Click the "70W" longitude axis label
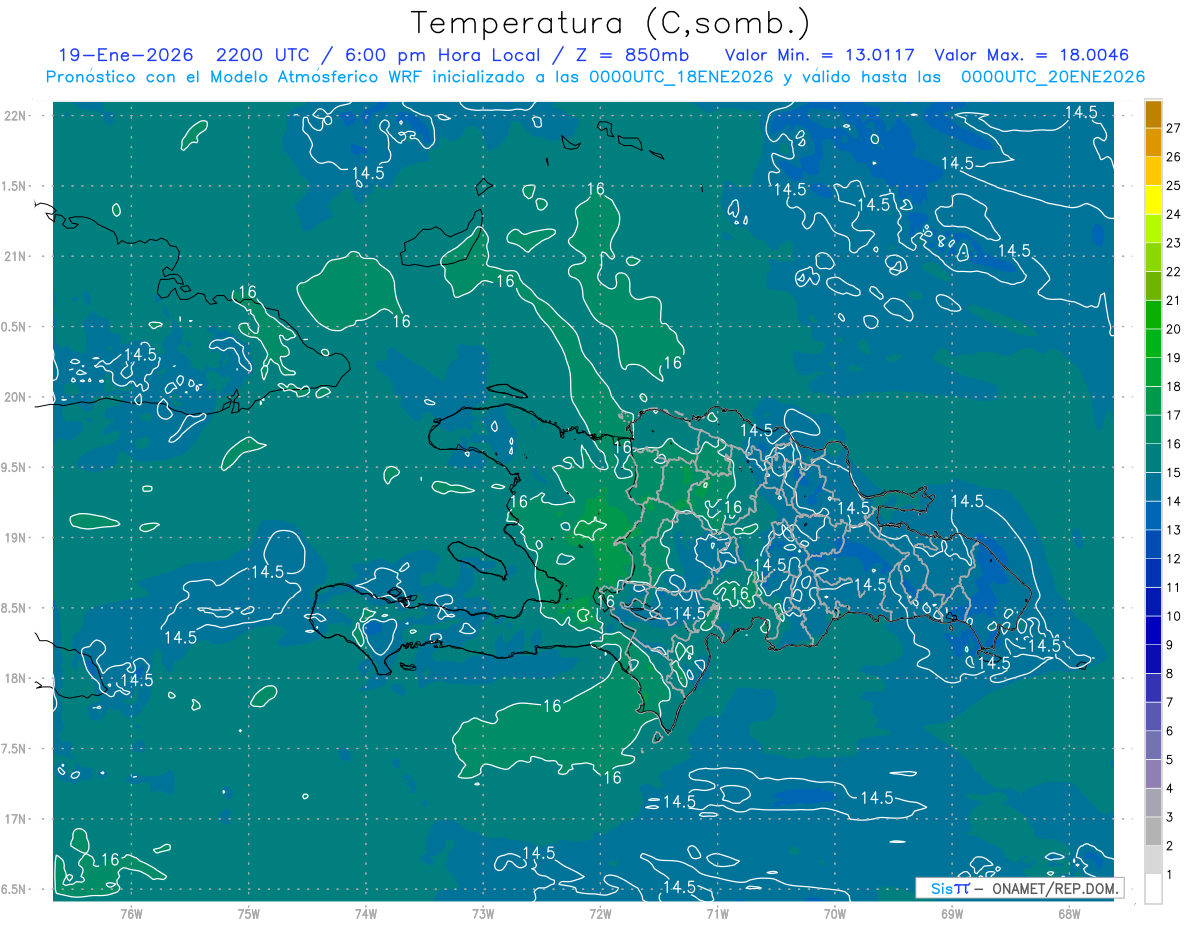1200x927 pixels. click(835, 913)
